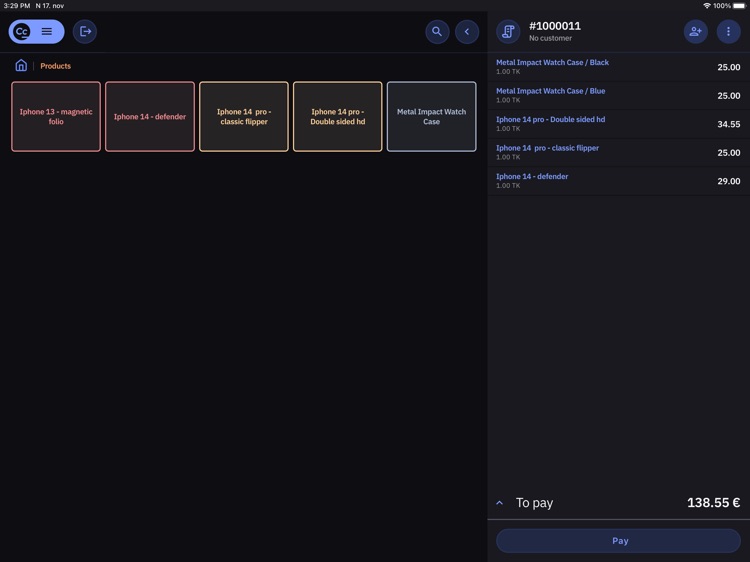Viewport: 750px width, 562px height.
Task: Check the Wi-Fi status icon
Action: click(x=706, y=6)
